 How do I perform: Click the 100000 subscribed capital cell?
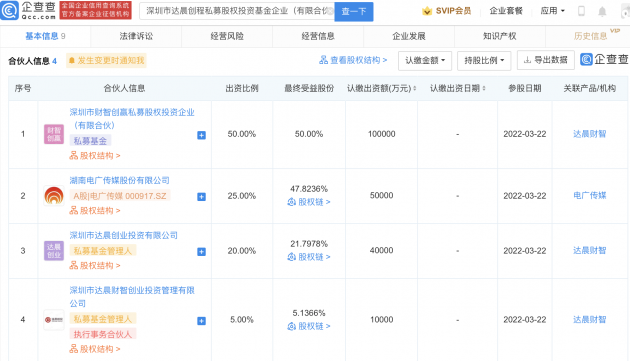(x=381, y=134)
